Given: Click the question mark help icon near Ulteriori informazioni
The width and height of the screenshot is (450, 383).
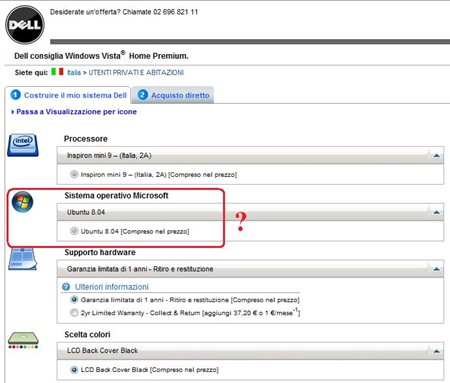Looking at the screenshot, I should [66, 287].
